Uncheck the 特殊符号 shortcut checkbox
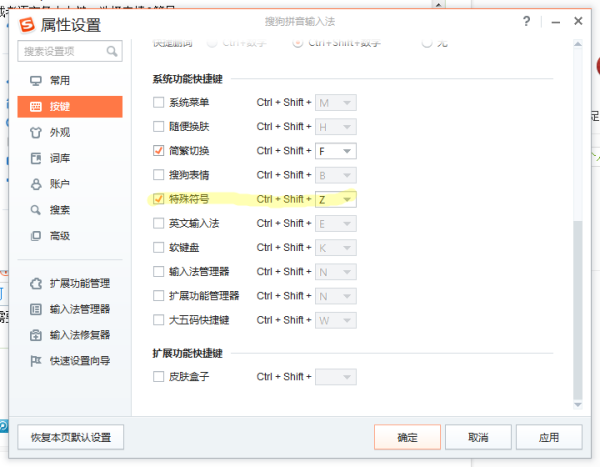 158,199
